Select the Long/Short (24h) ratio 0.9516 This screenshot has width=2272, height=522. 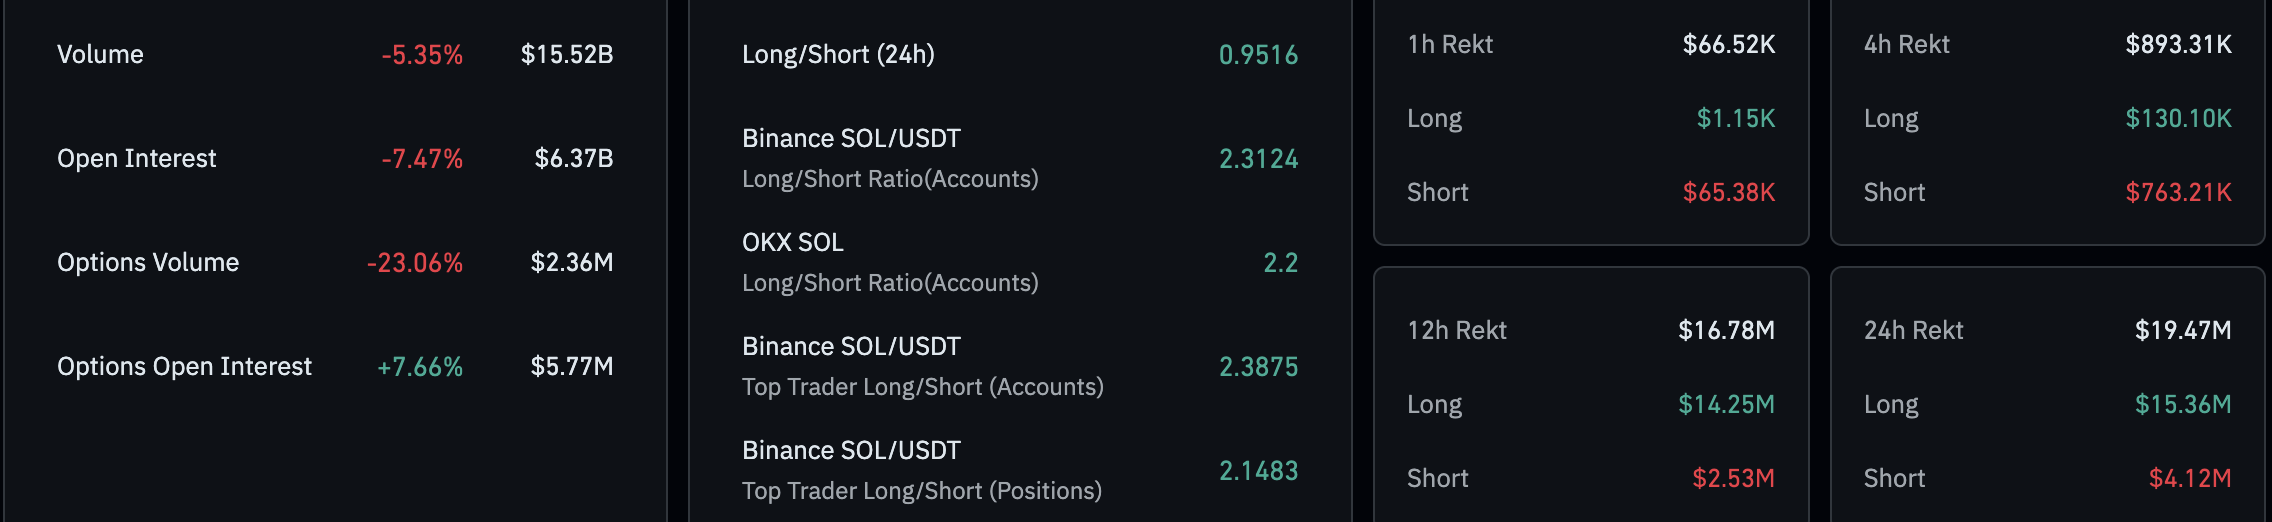click(x=1258, y=54)
